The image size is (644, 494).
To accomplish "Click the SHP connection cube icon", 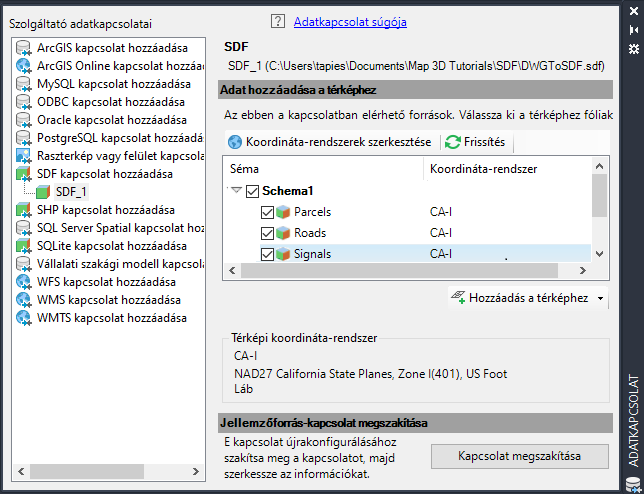I will pyautogui.click(x=24, y=210).
